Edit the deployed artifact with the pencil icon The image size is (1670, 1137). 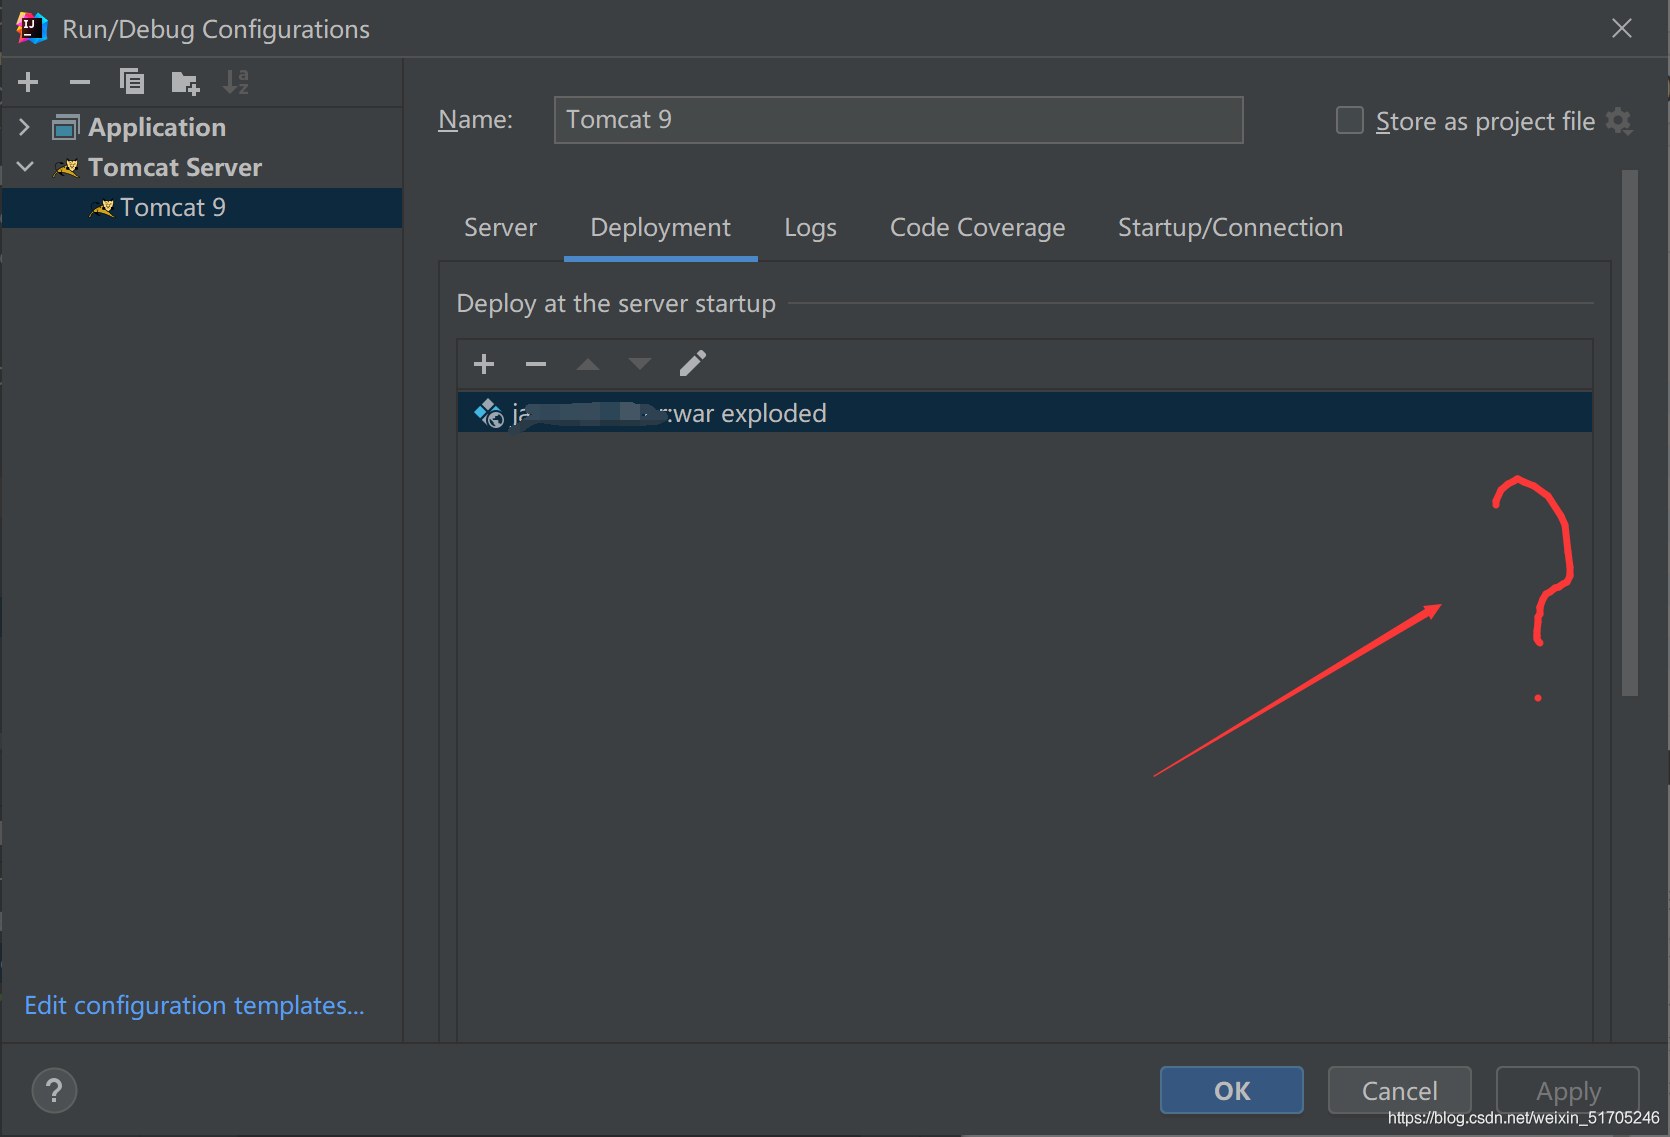click(x=692, y=363)
